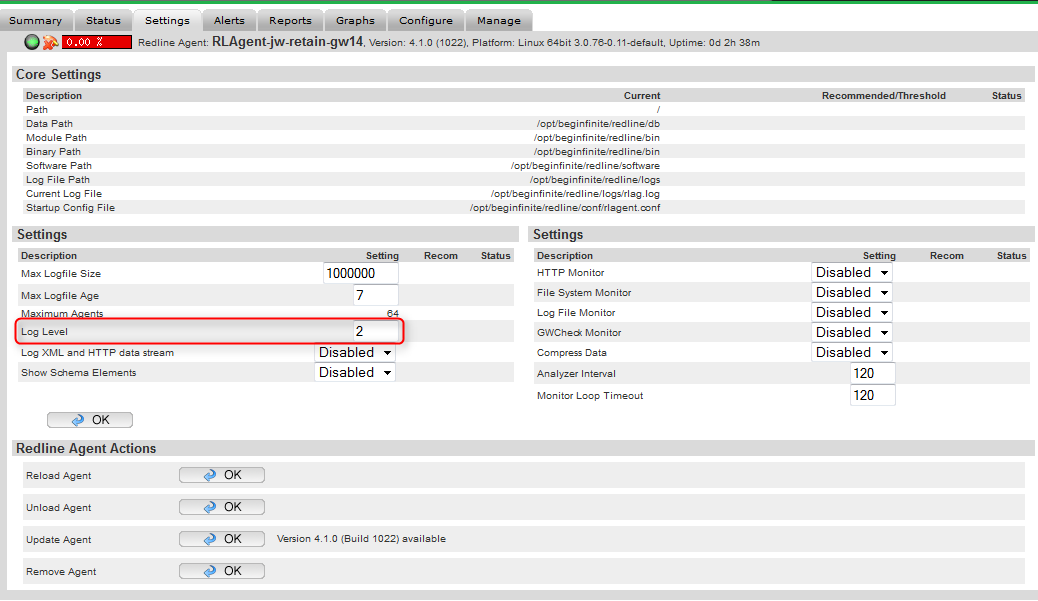Open the Summary tab

(36, 21)
